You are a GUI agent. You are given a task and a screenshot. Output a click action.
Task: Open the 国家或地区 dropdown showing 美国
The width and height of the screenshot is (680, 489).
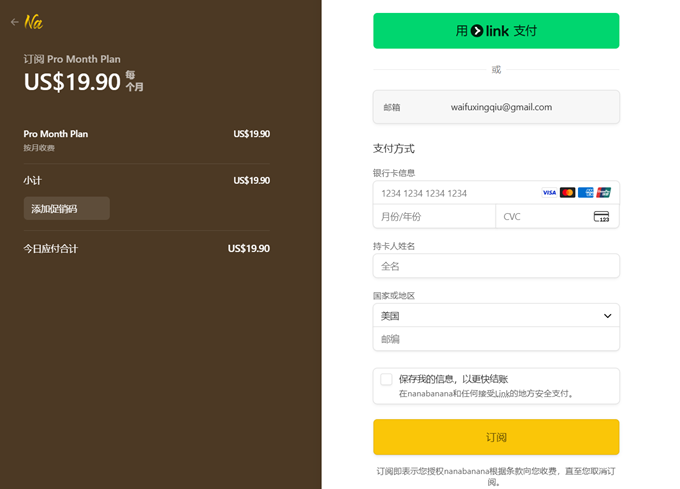[x=490, y=316]
